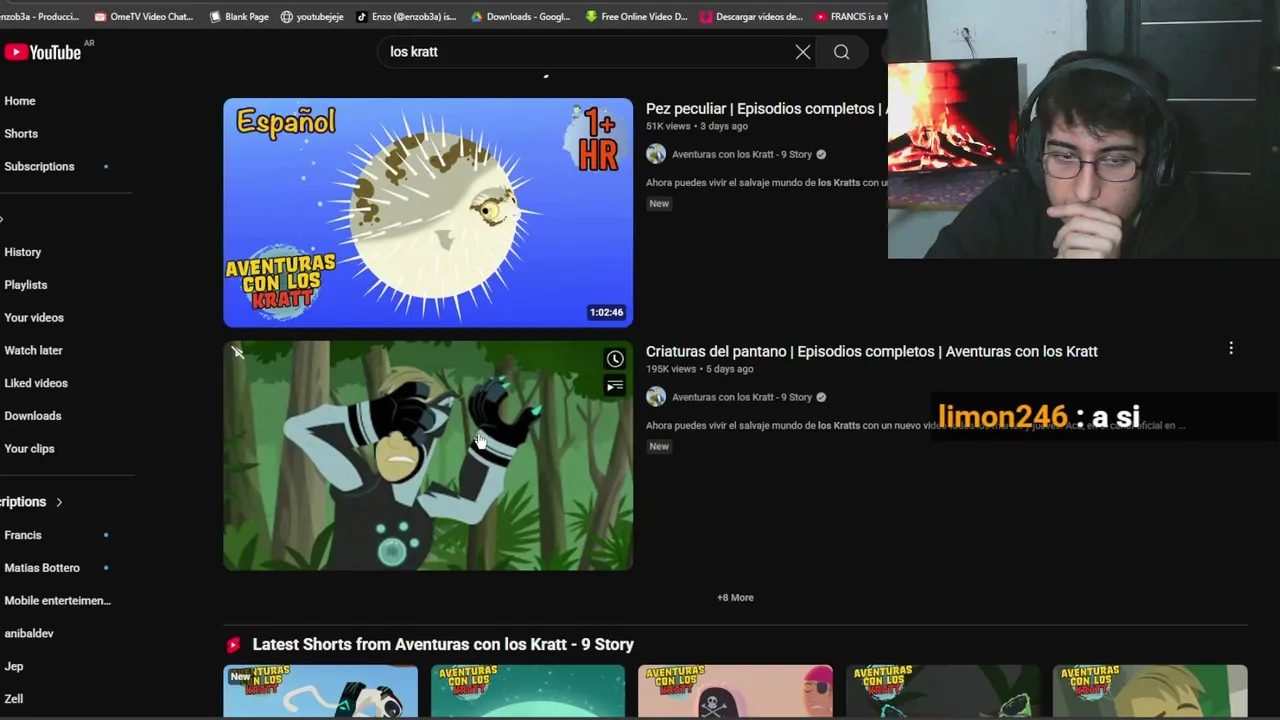The height and width of the screenshot is (720, 1280).
Task: Click the 1:02:46 duration badge
Action: point(606,313)
